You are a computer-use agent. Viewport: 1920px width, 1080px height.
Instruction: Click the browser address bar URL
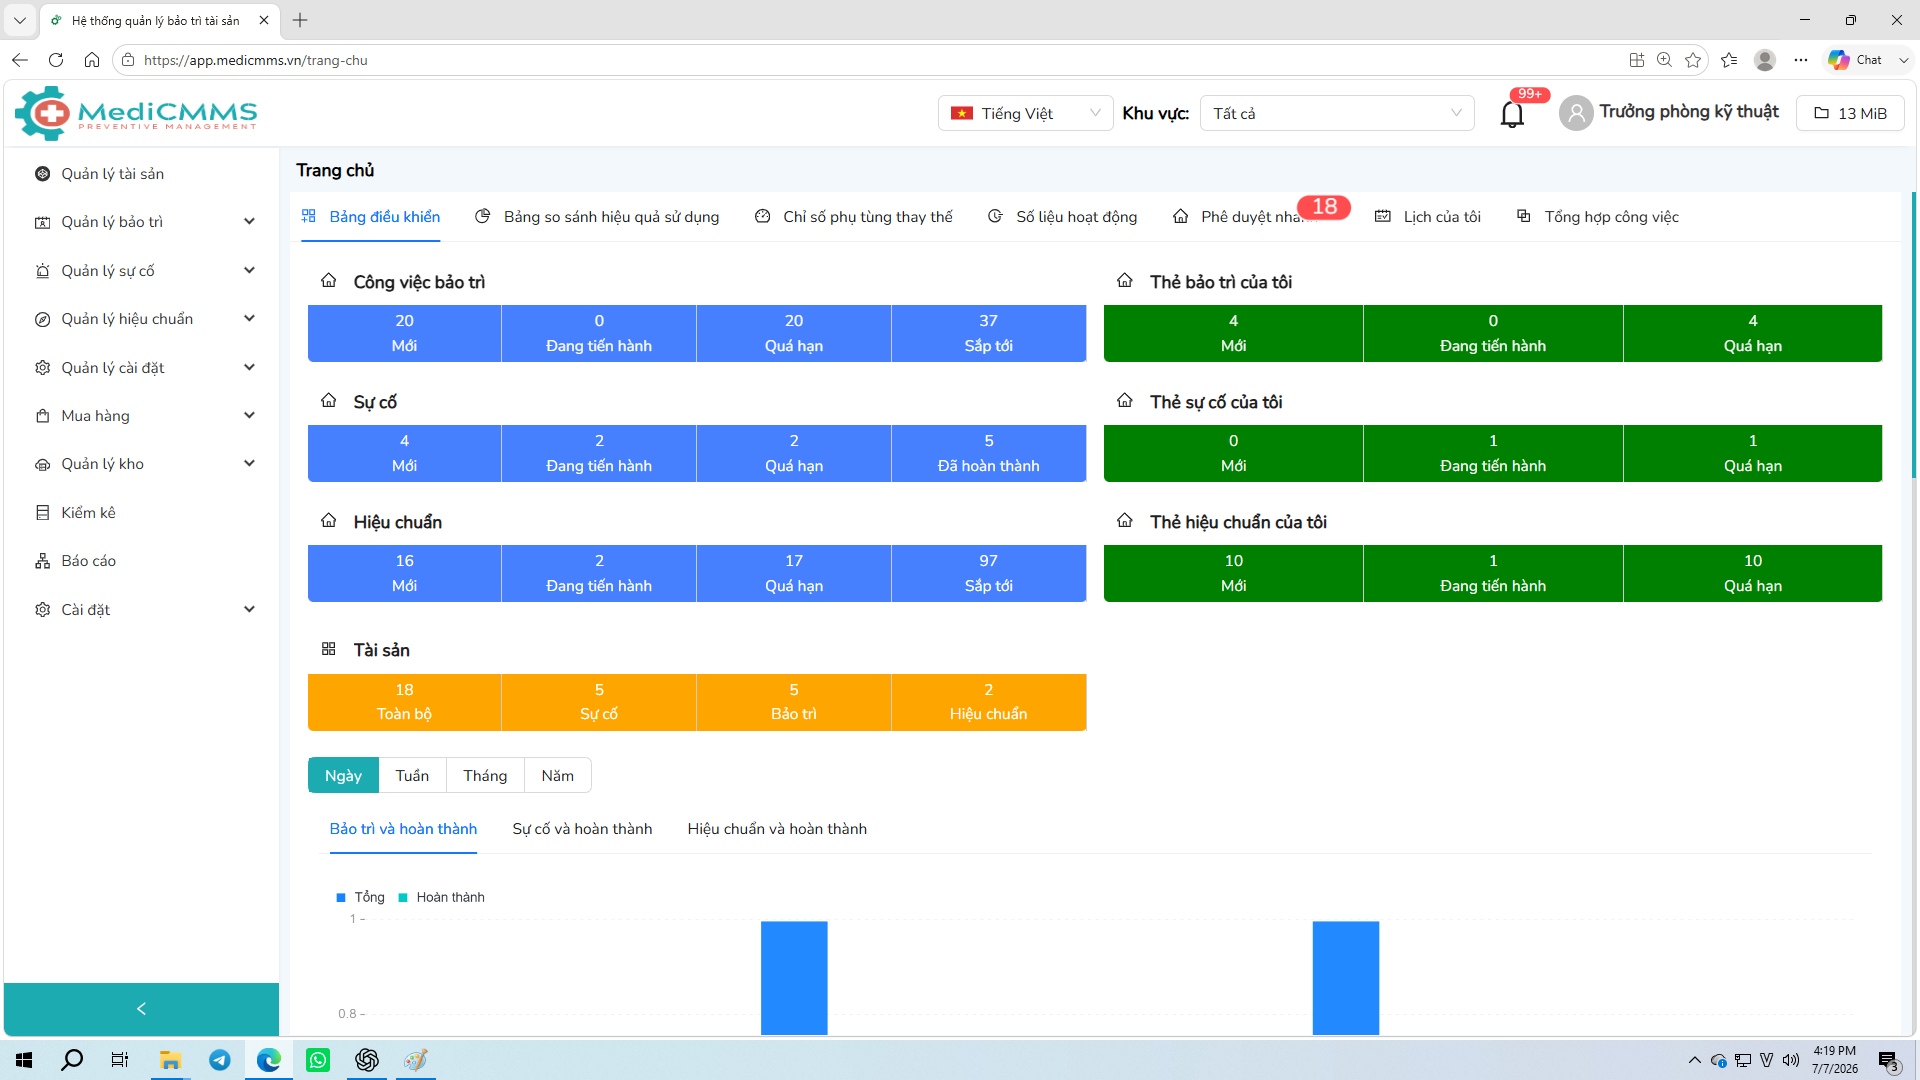coord(255,60)
